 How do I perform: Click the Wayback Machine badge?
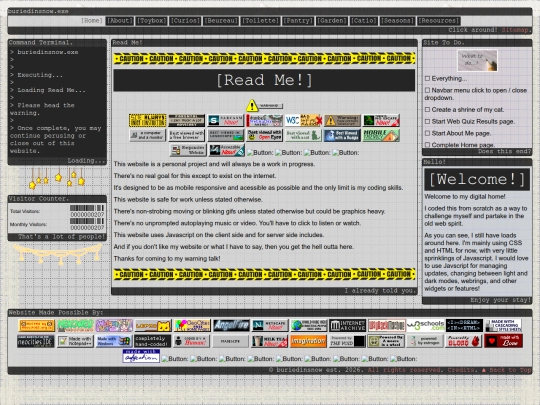pyautogui.click(x=386, y=325)
